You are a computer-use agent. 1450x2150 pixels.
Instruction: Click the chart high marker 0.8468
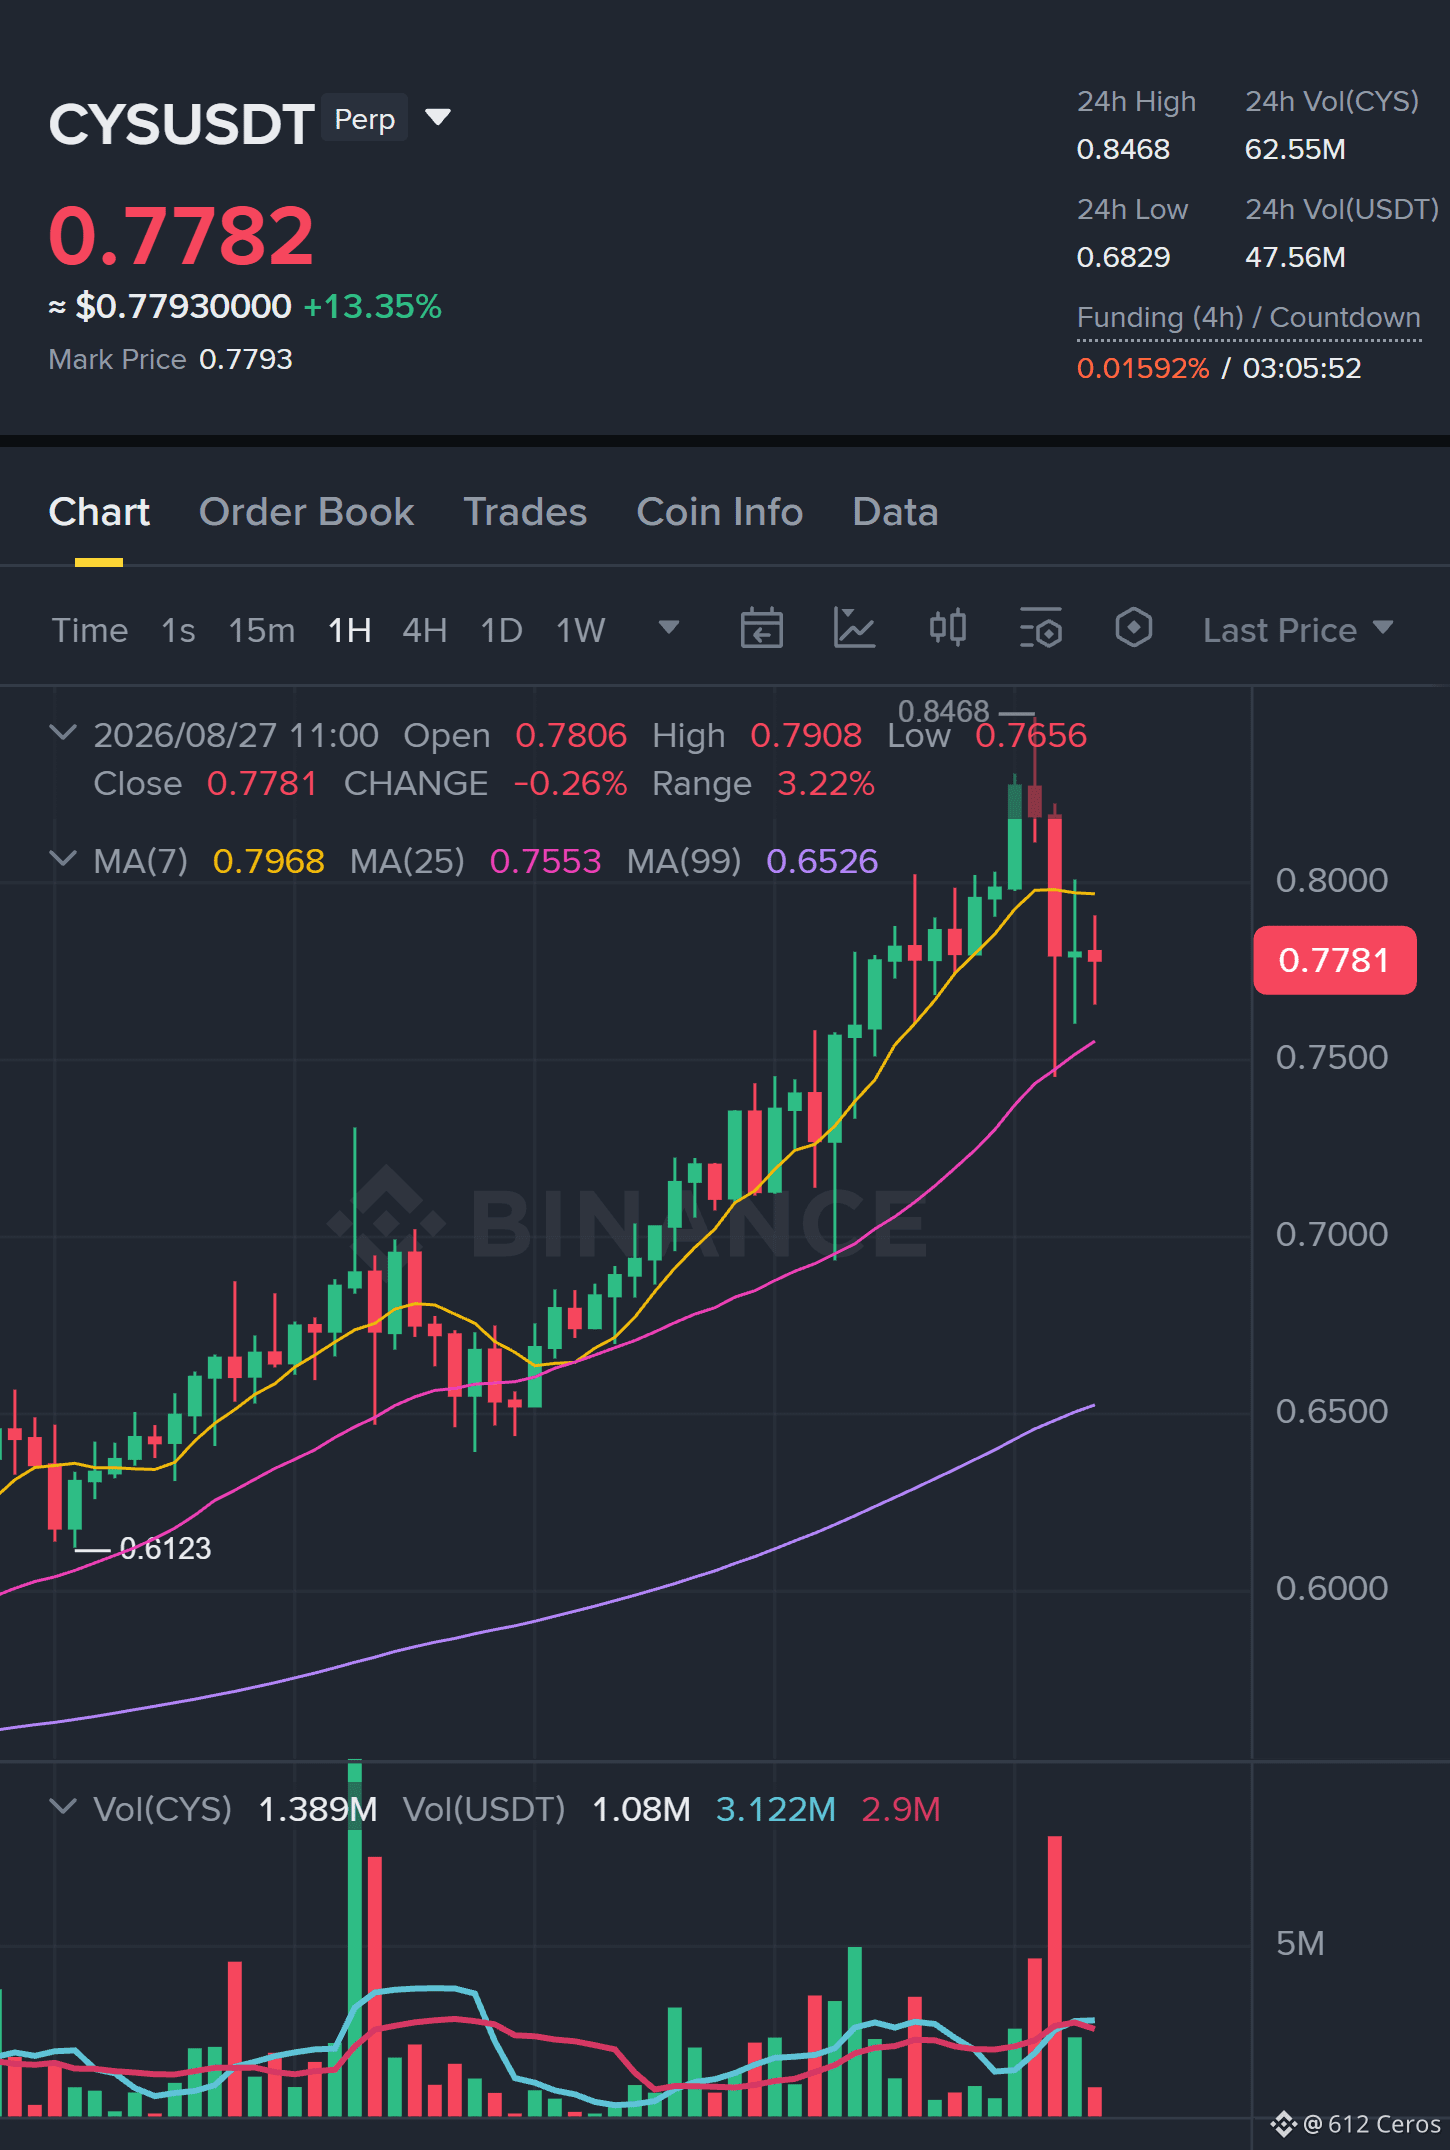(x=943, y=711)
